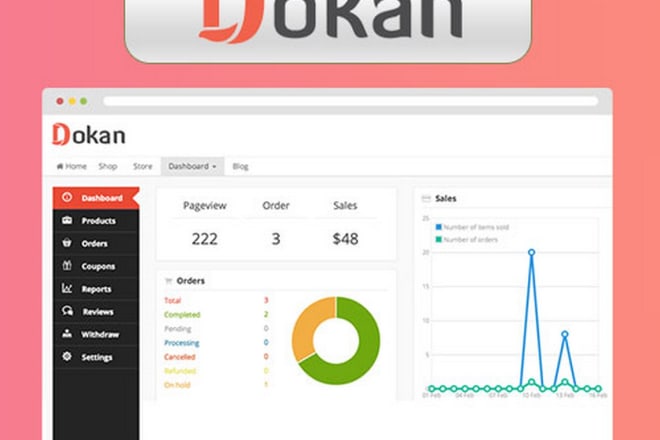660x440 pixels.
Task: Select Products in the sidebar menu
Action: coord(96,221)
